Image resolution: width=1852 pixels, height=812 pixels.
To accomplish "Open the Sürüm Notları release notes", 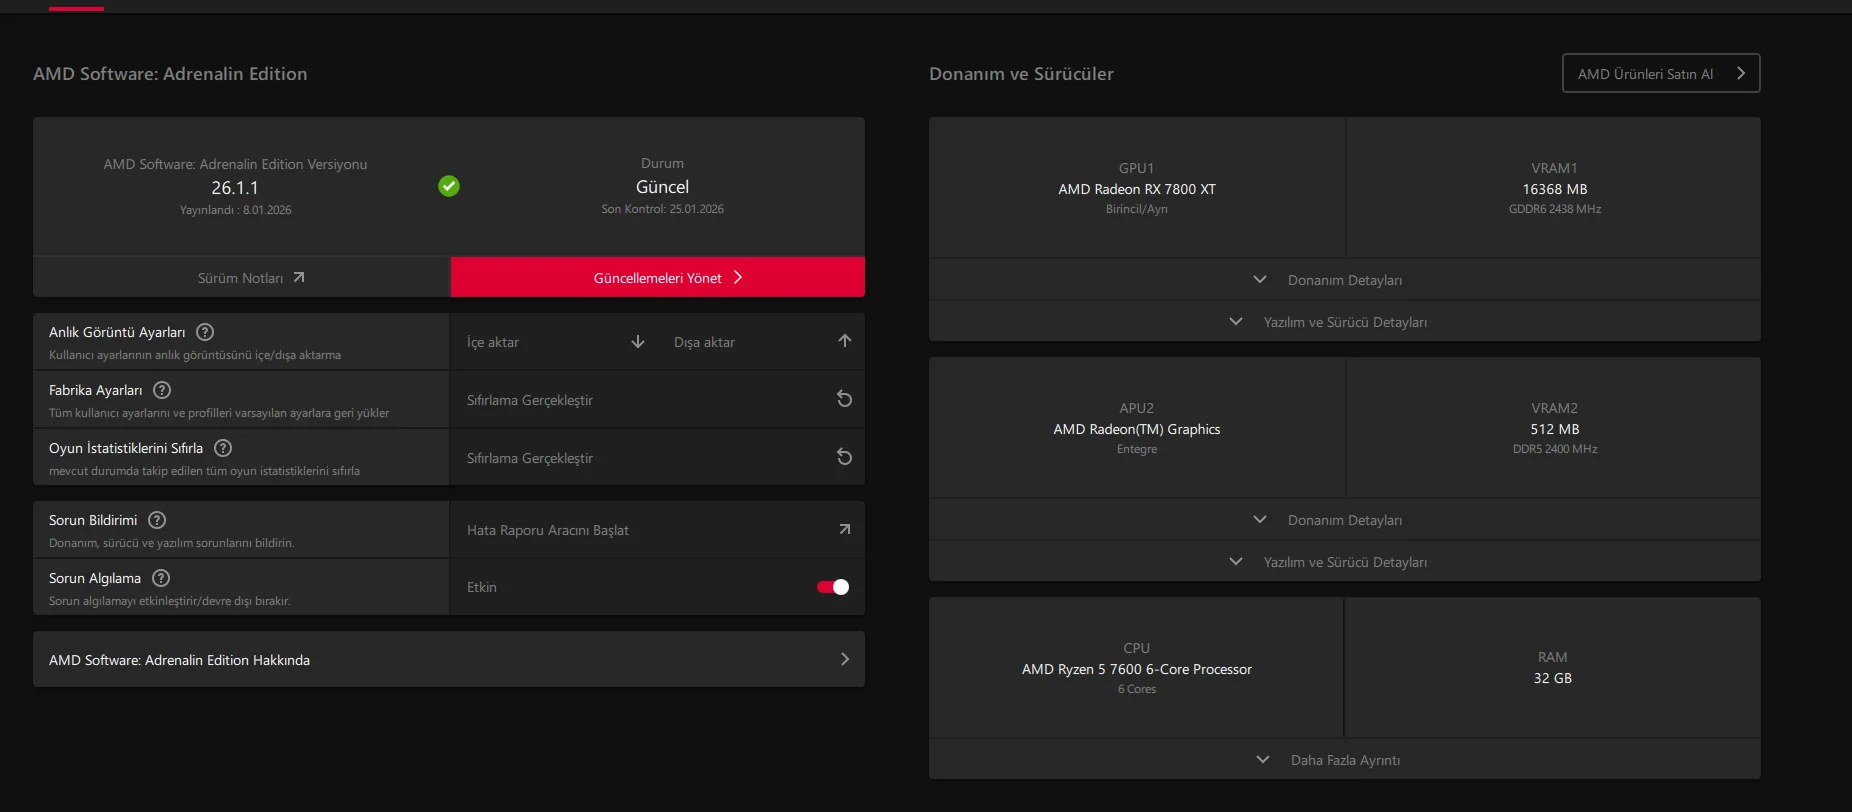I will [x=241, y=278].
